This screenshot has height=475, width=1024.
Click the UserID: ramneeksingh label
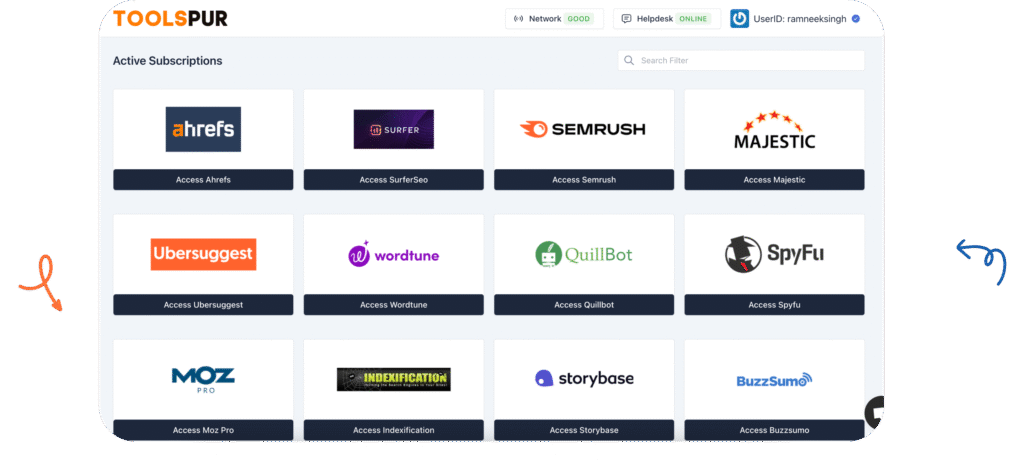(x=801, y=19)
